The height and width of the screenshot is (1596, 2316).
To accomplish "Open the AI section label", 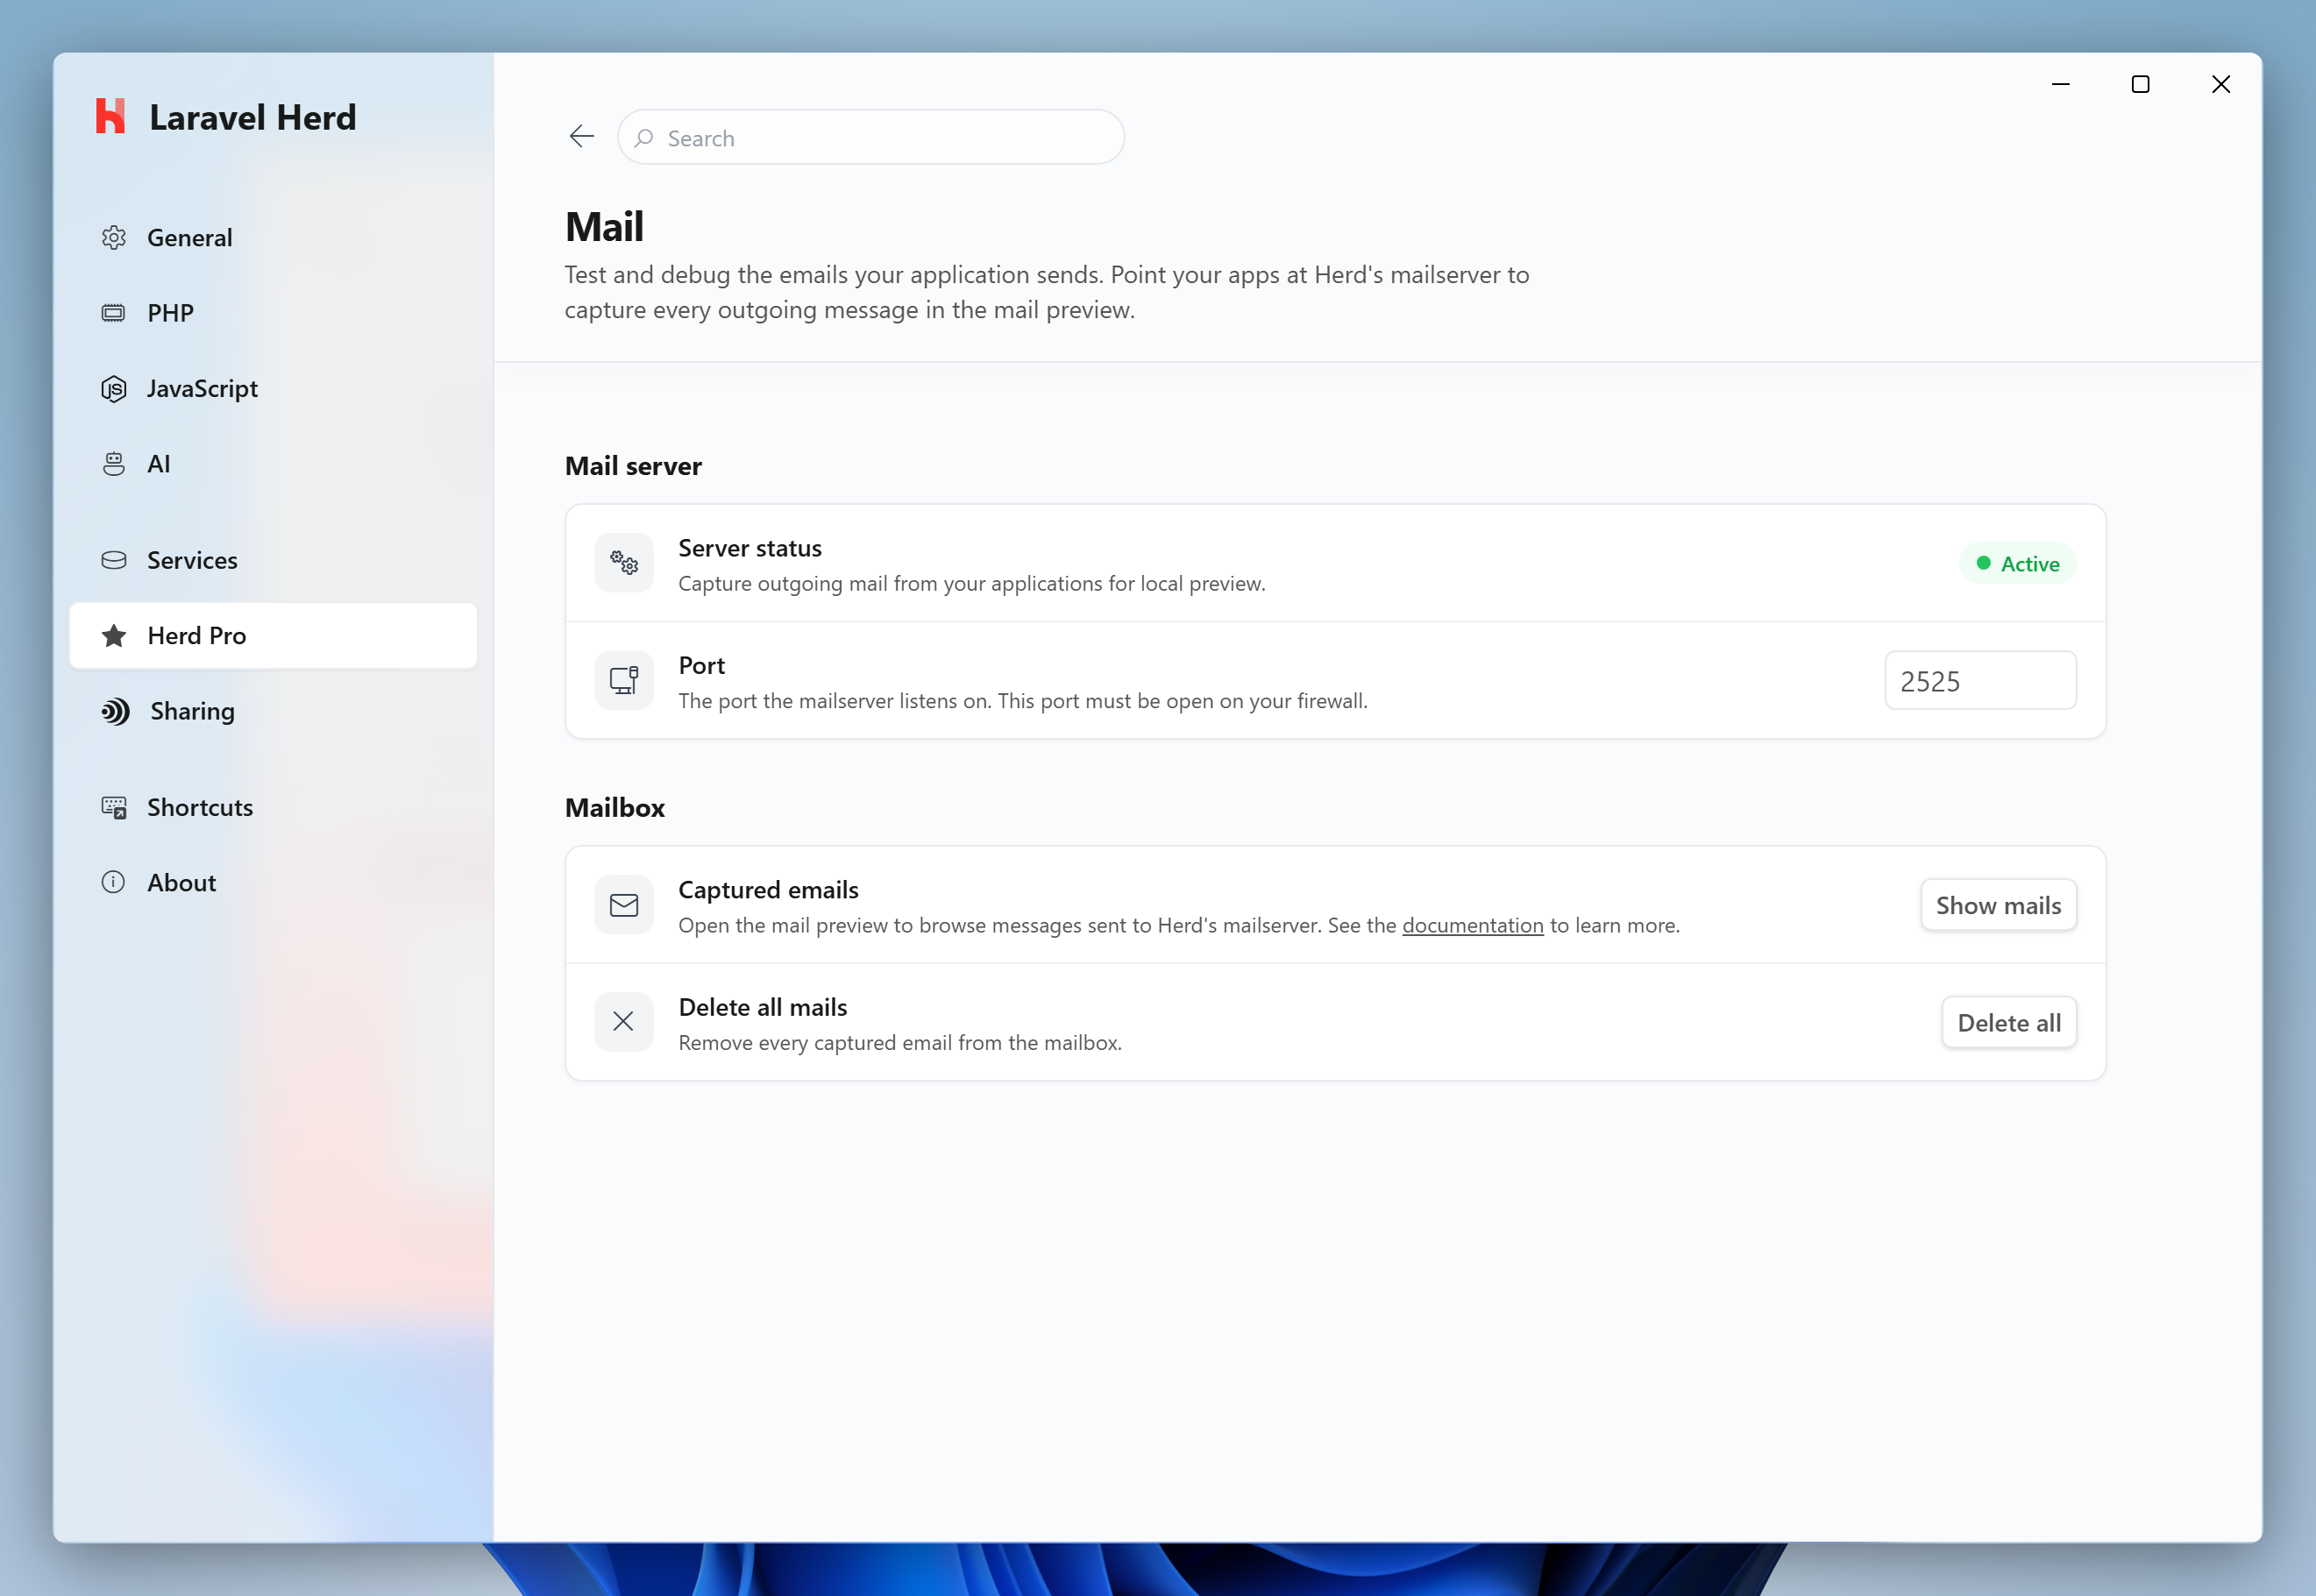I will [159, 464].
